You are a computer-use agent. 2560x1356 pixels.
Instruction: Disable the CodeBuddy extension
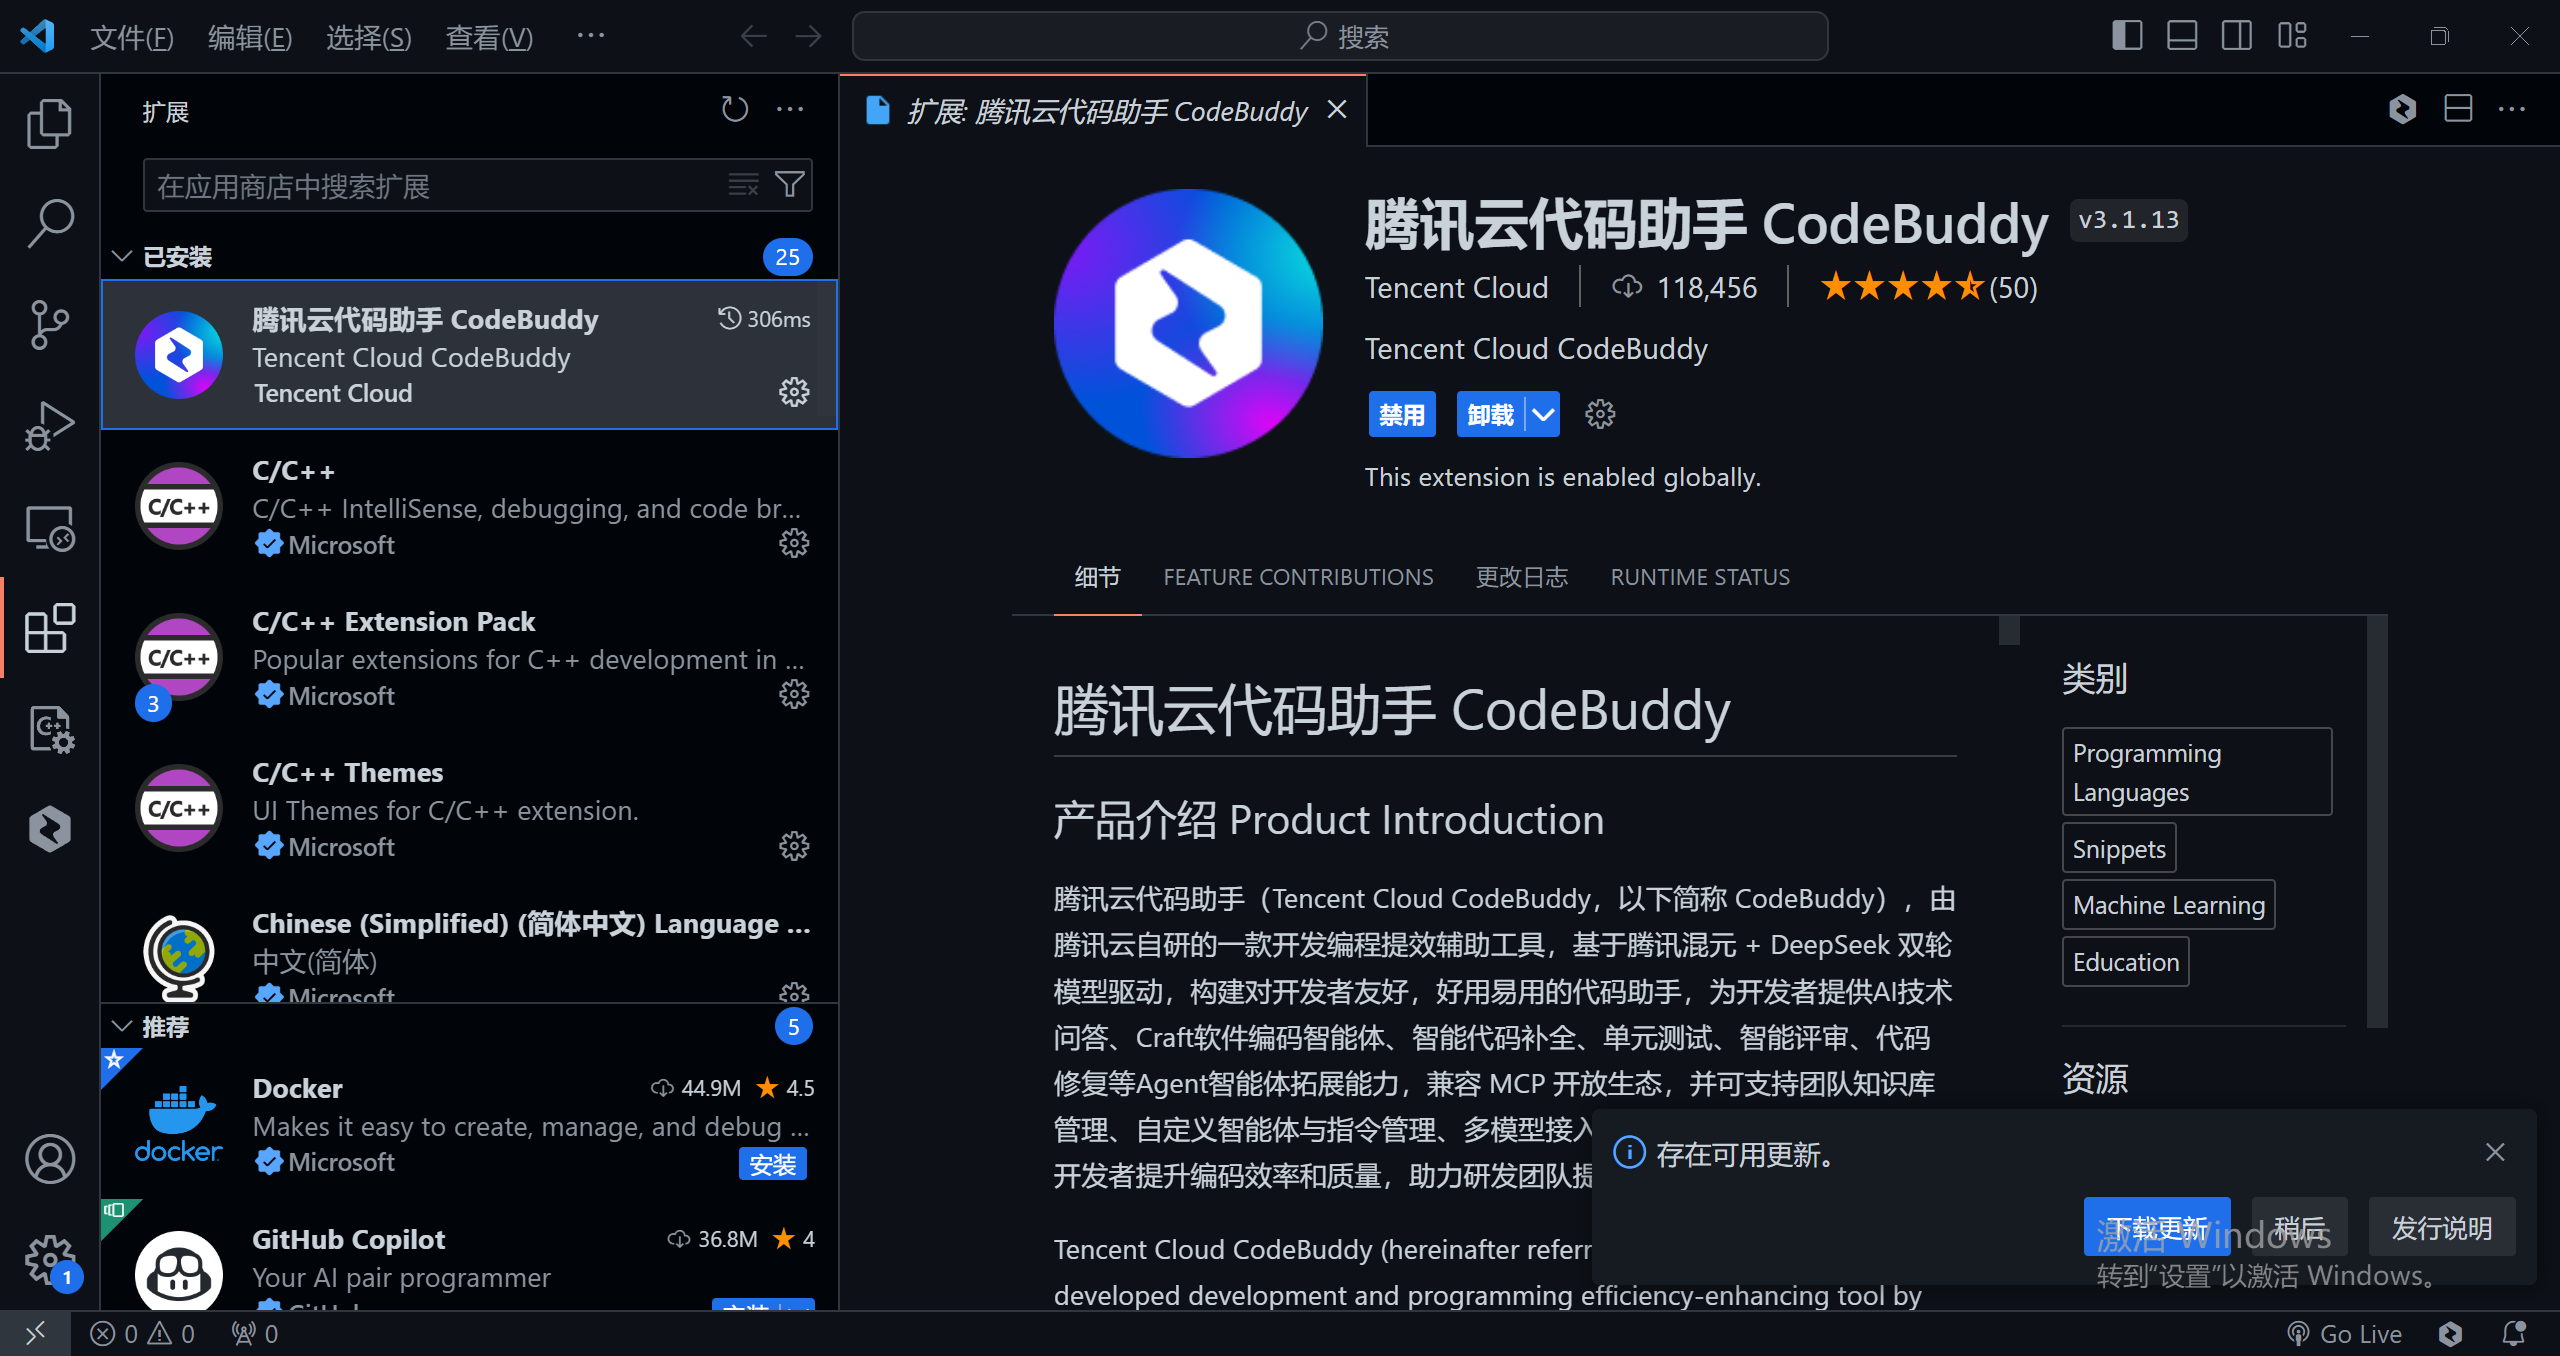1402,414
